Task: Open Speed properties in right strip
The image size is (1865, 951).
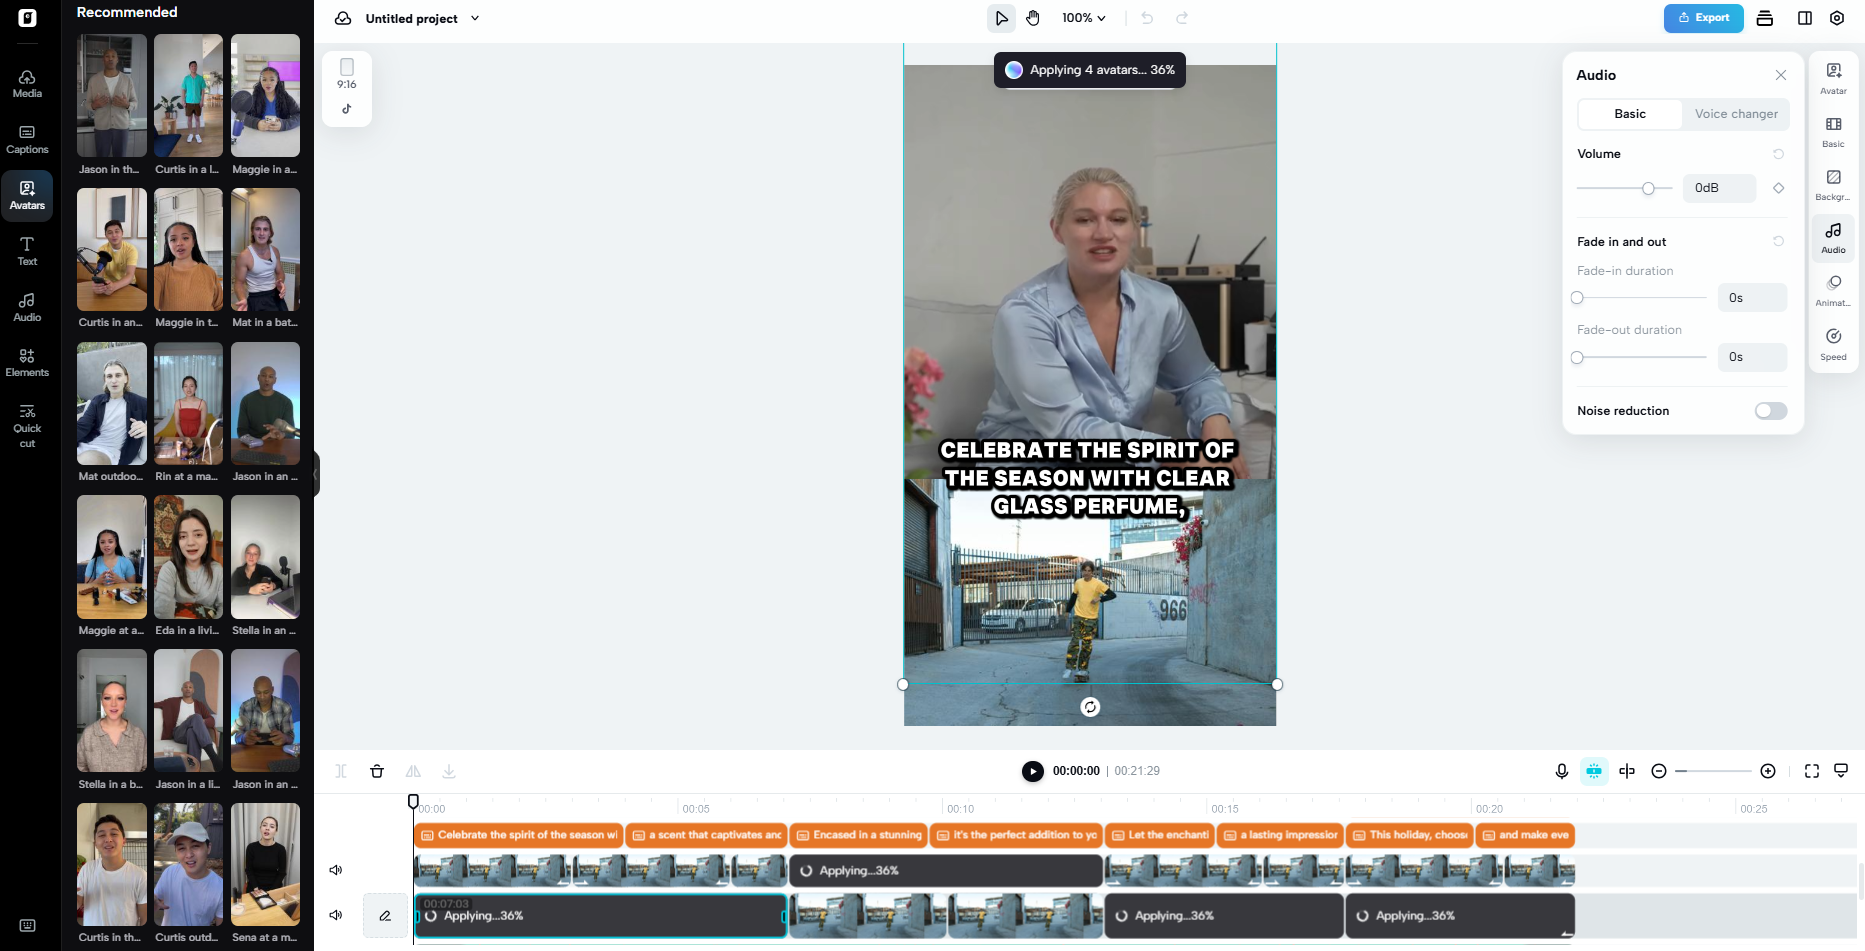Action: click(1834, 344)
